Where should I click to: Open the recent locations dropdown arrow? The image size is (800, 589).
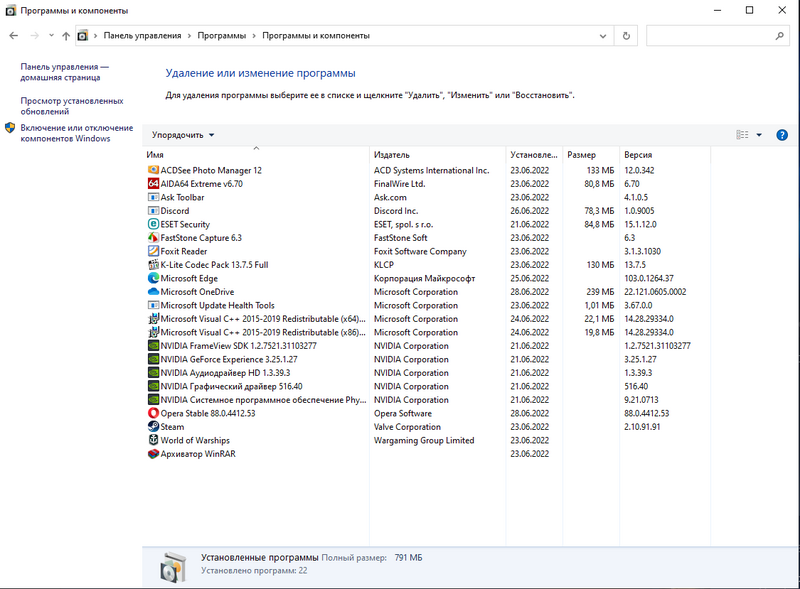[51, 35]
